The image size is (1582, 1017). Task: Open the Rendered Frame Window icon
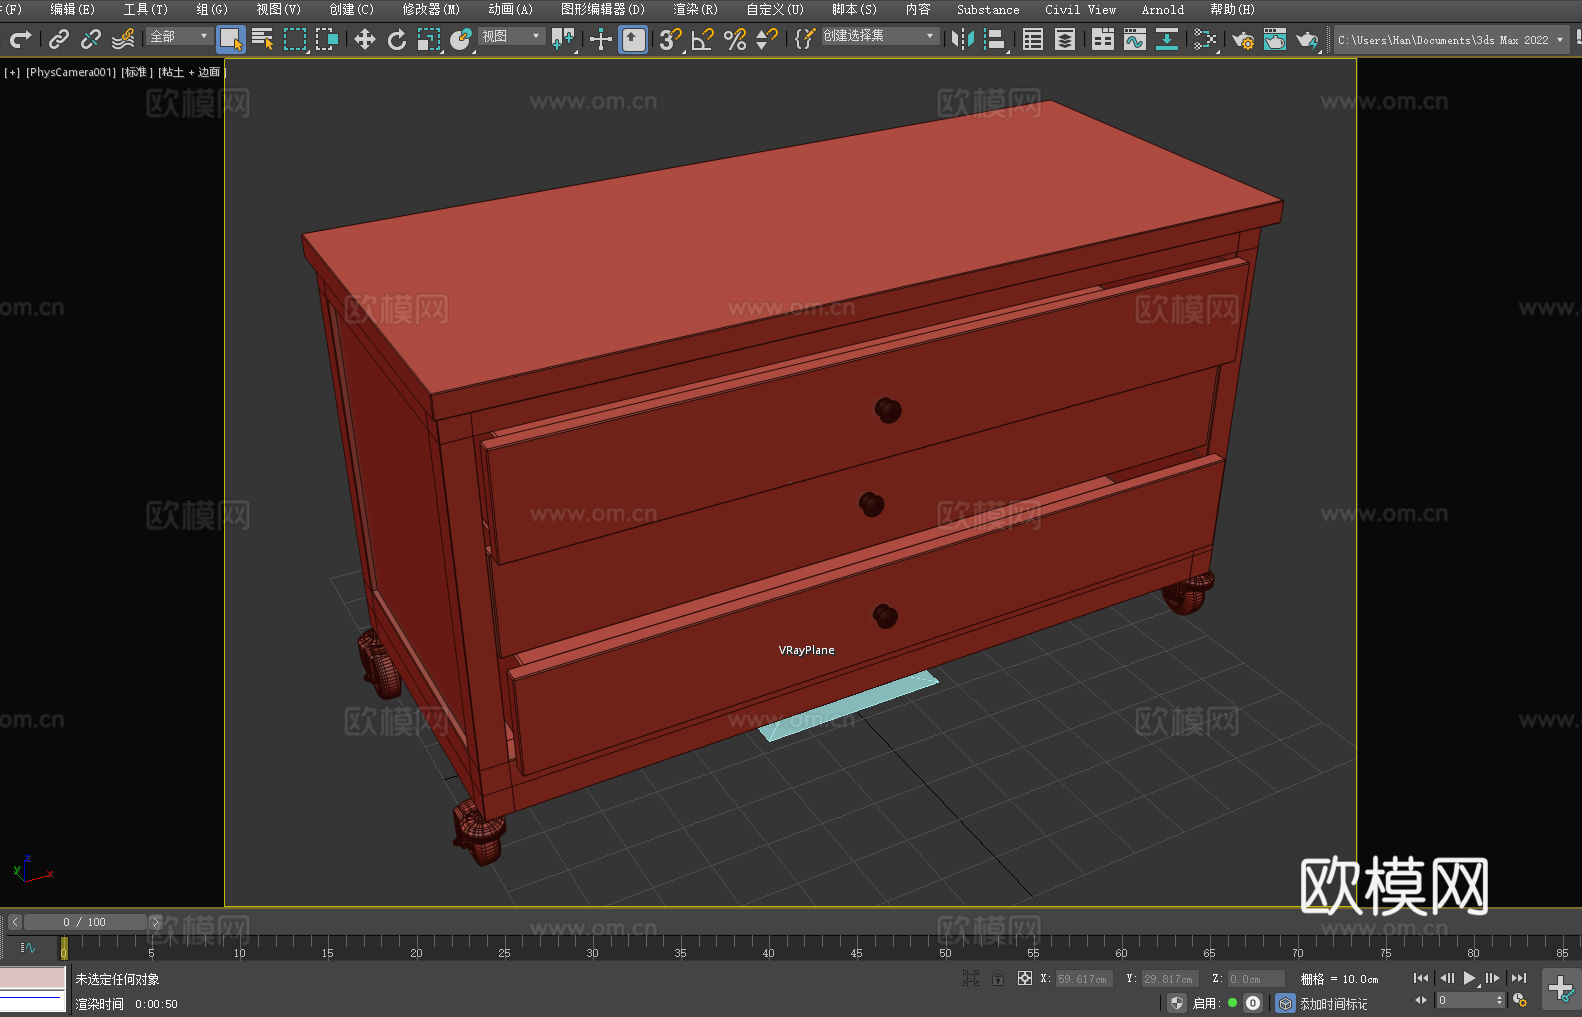click(1275, 39)
